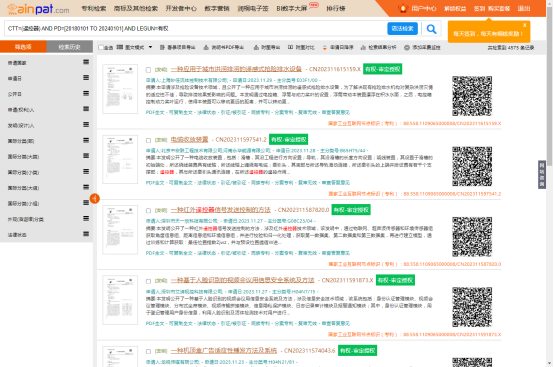Open the 排行榜 menu item

point(336,8)
